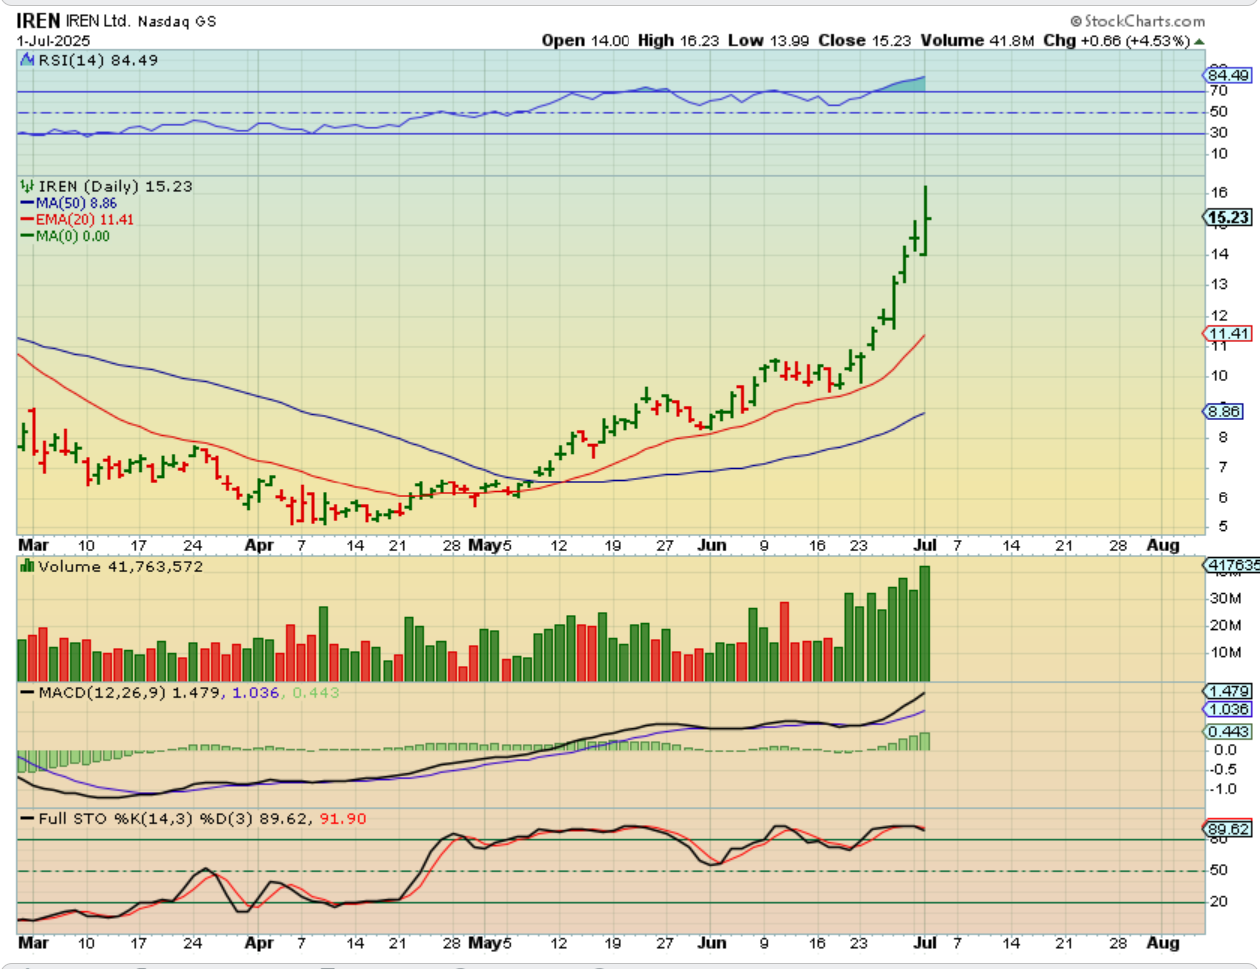
Task: Click the 15.23 last price tag on right axis
Action: click(x=1228, y=217)
